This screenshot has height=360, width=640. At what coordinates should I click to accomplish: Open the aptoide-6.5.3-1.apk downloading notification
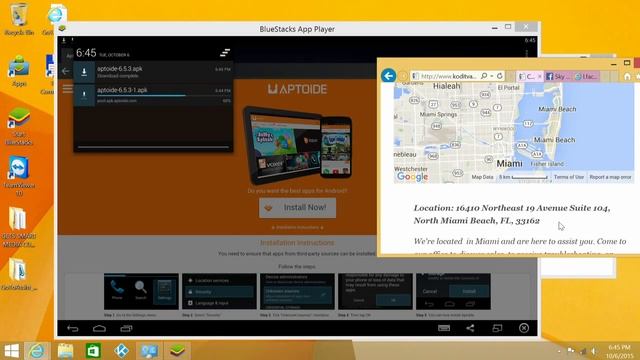153,95
